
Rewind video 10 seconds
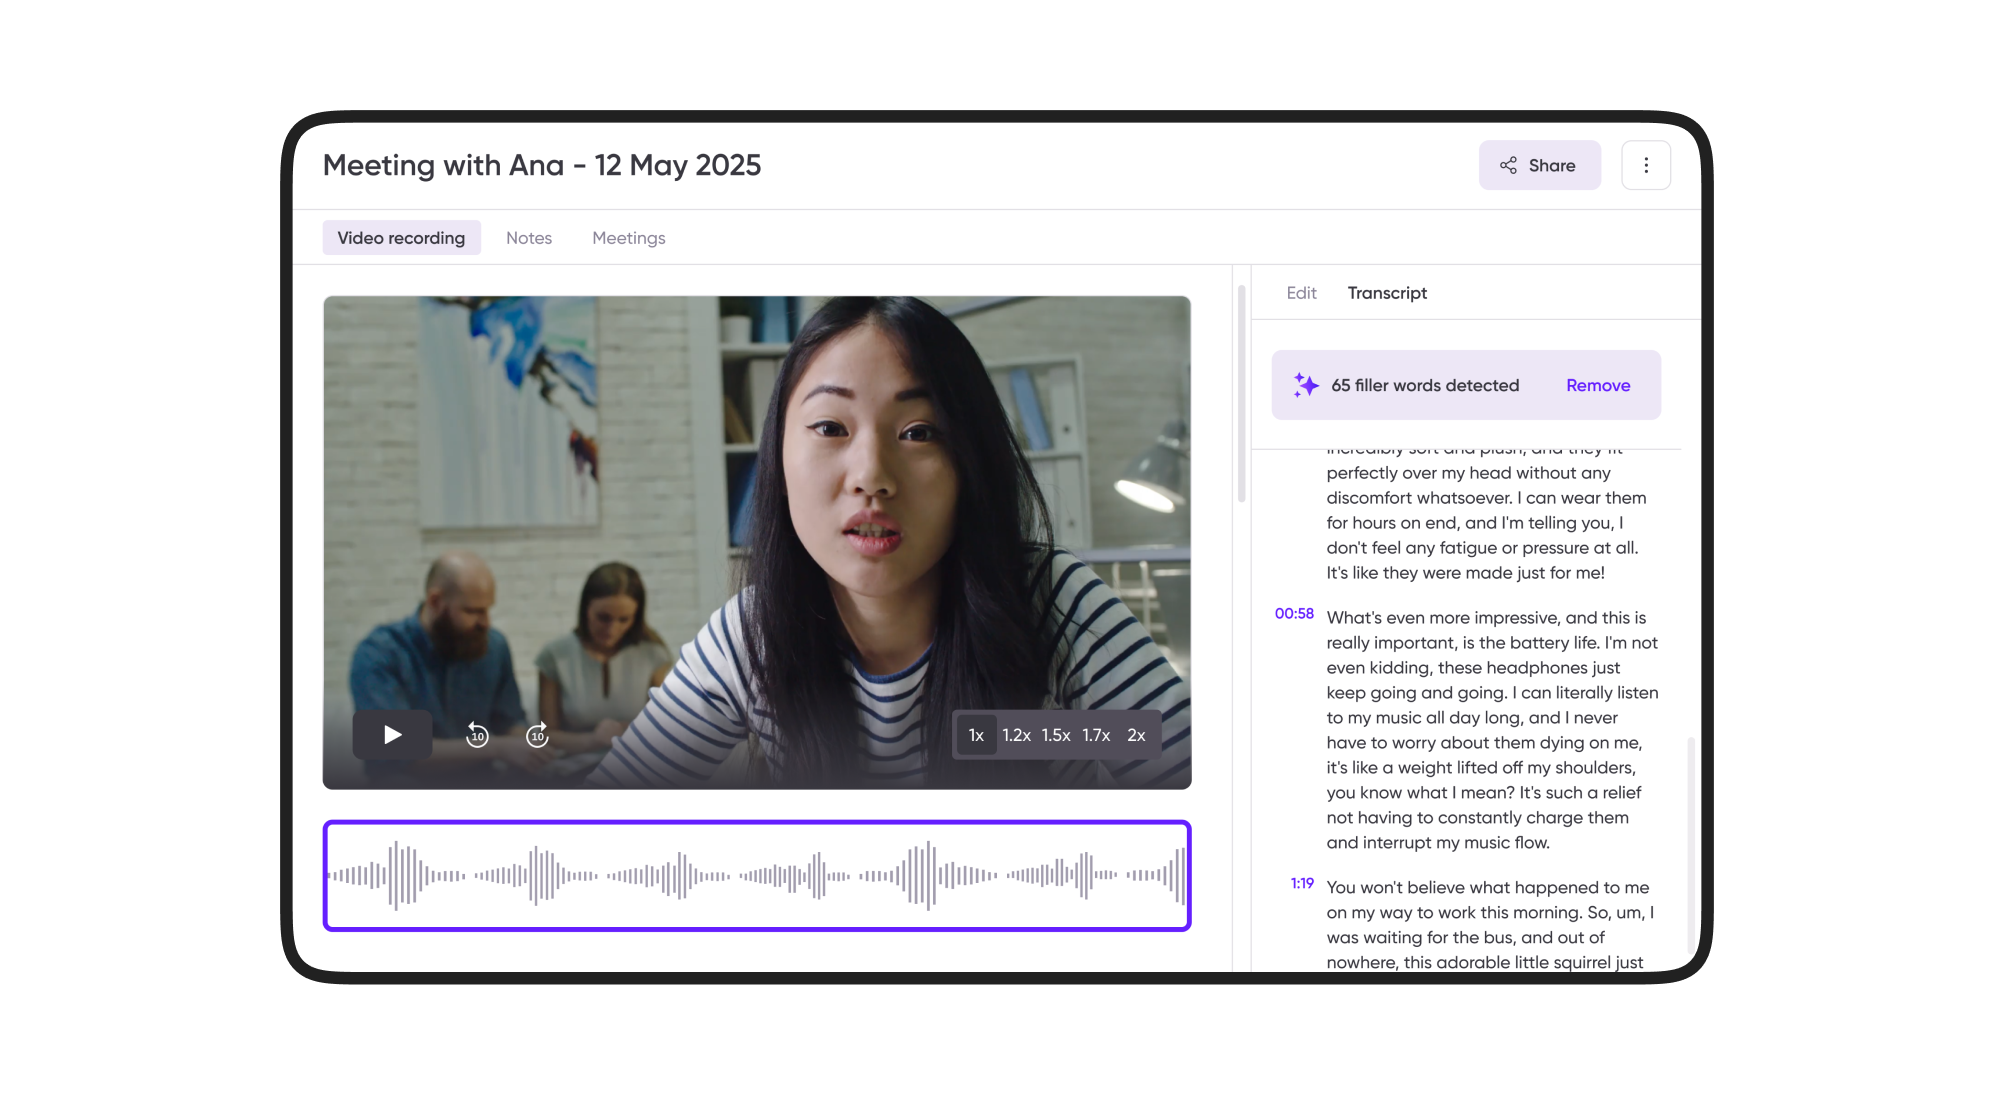pos(477,735)
